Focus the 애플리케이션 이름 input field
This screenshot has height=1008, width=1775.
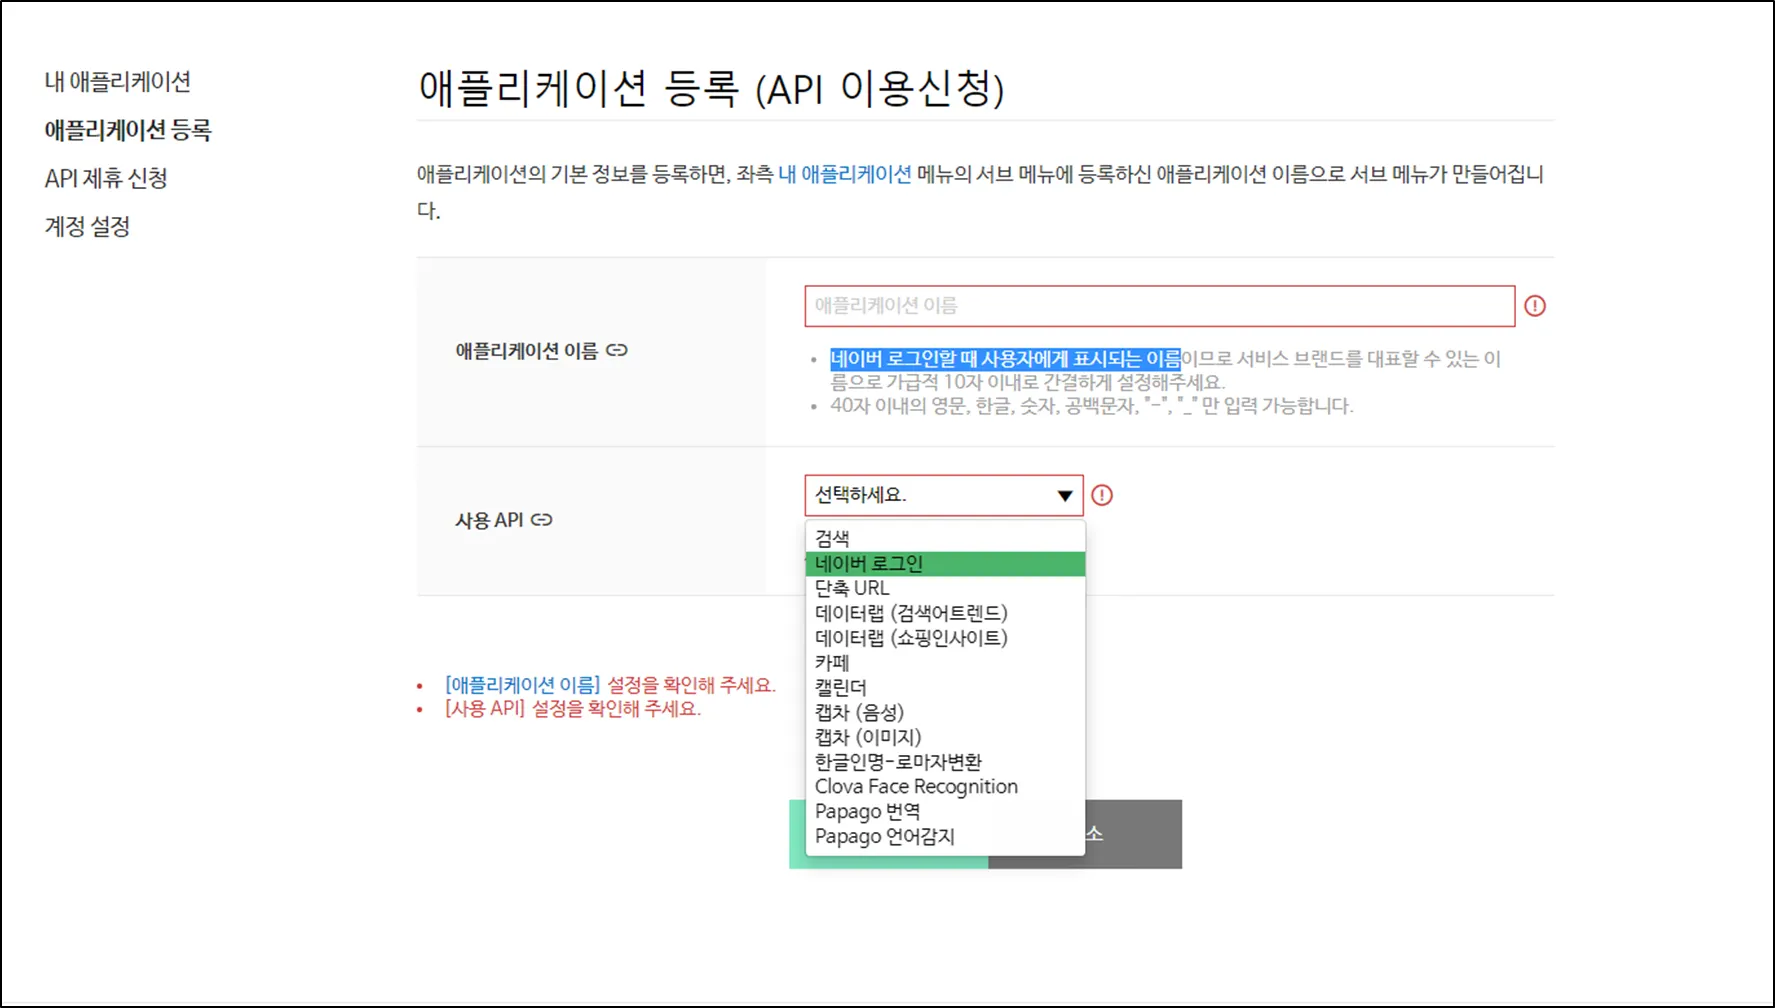[1160, 306]
